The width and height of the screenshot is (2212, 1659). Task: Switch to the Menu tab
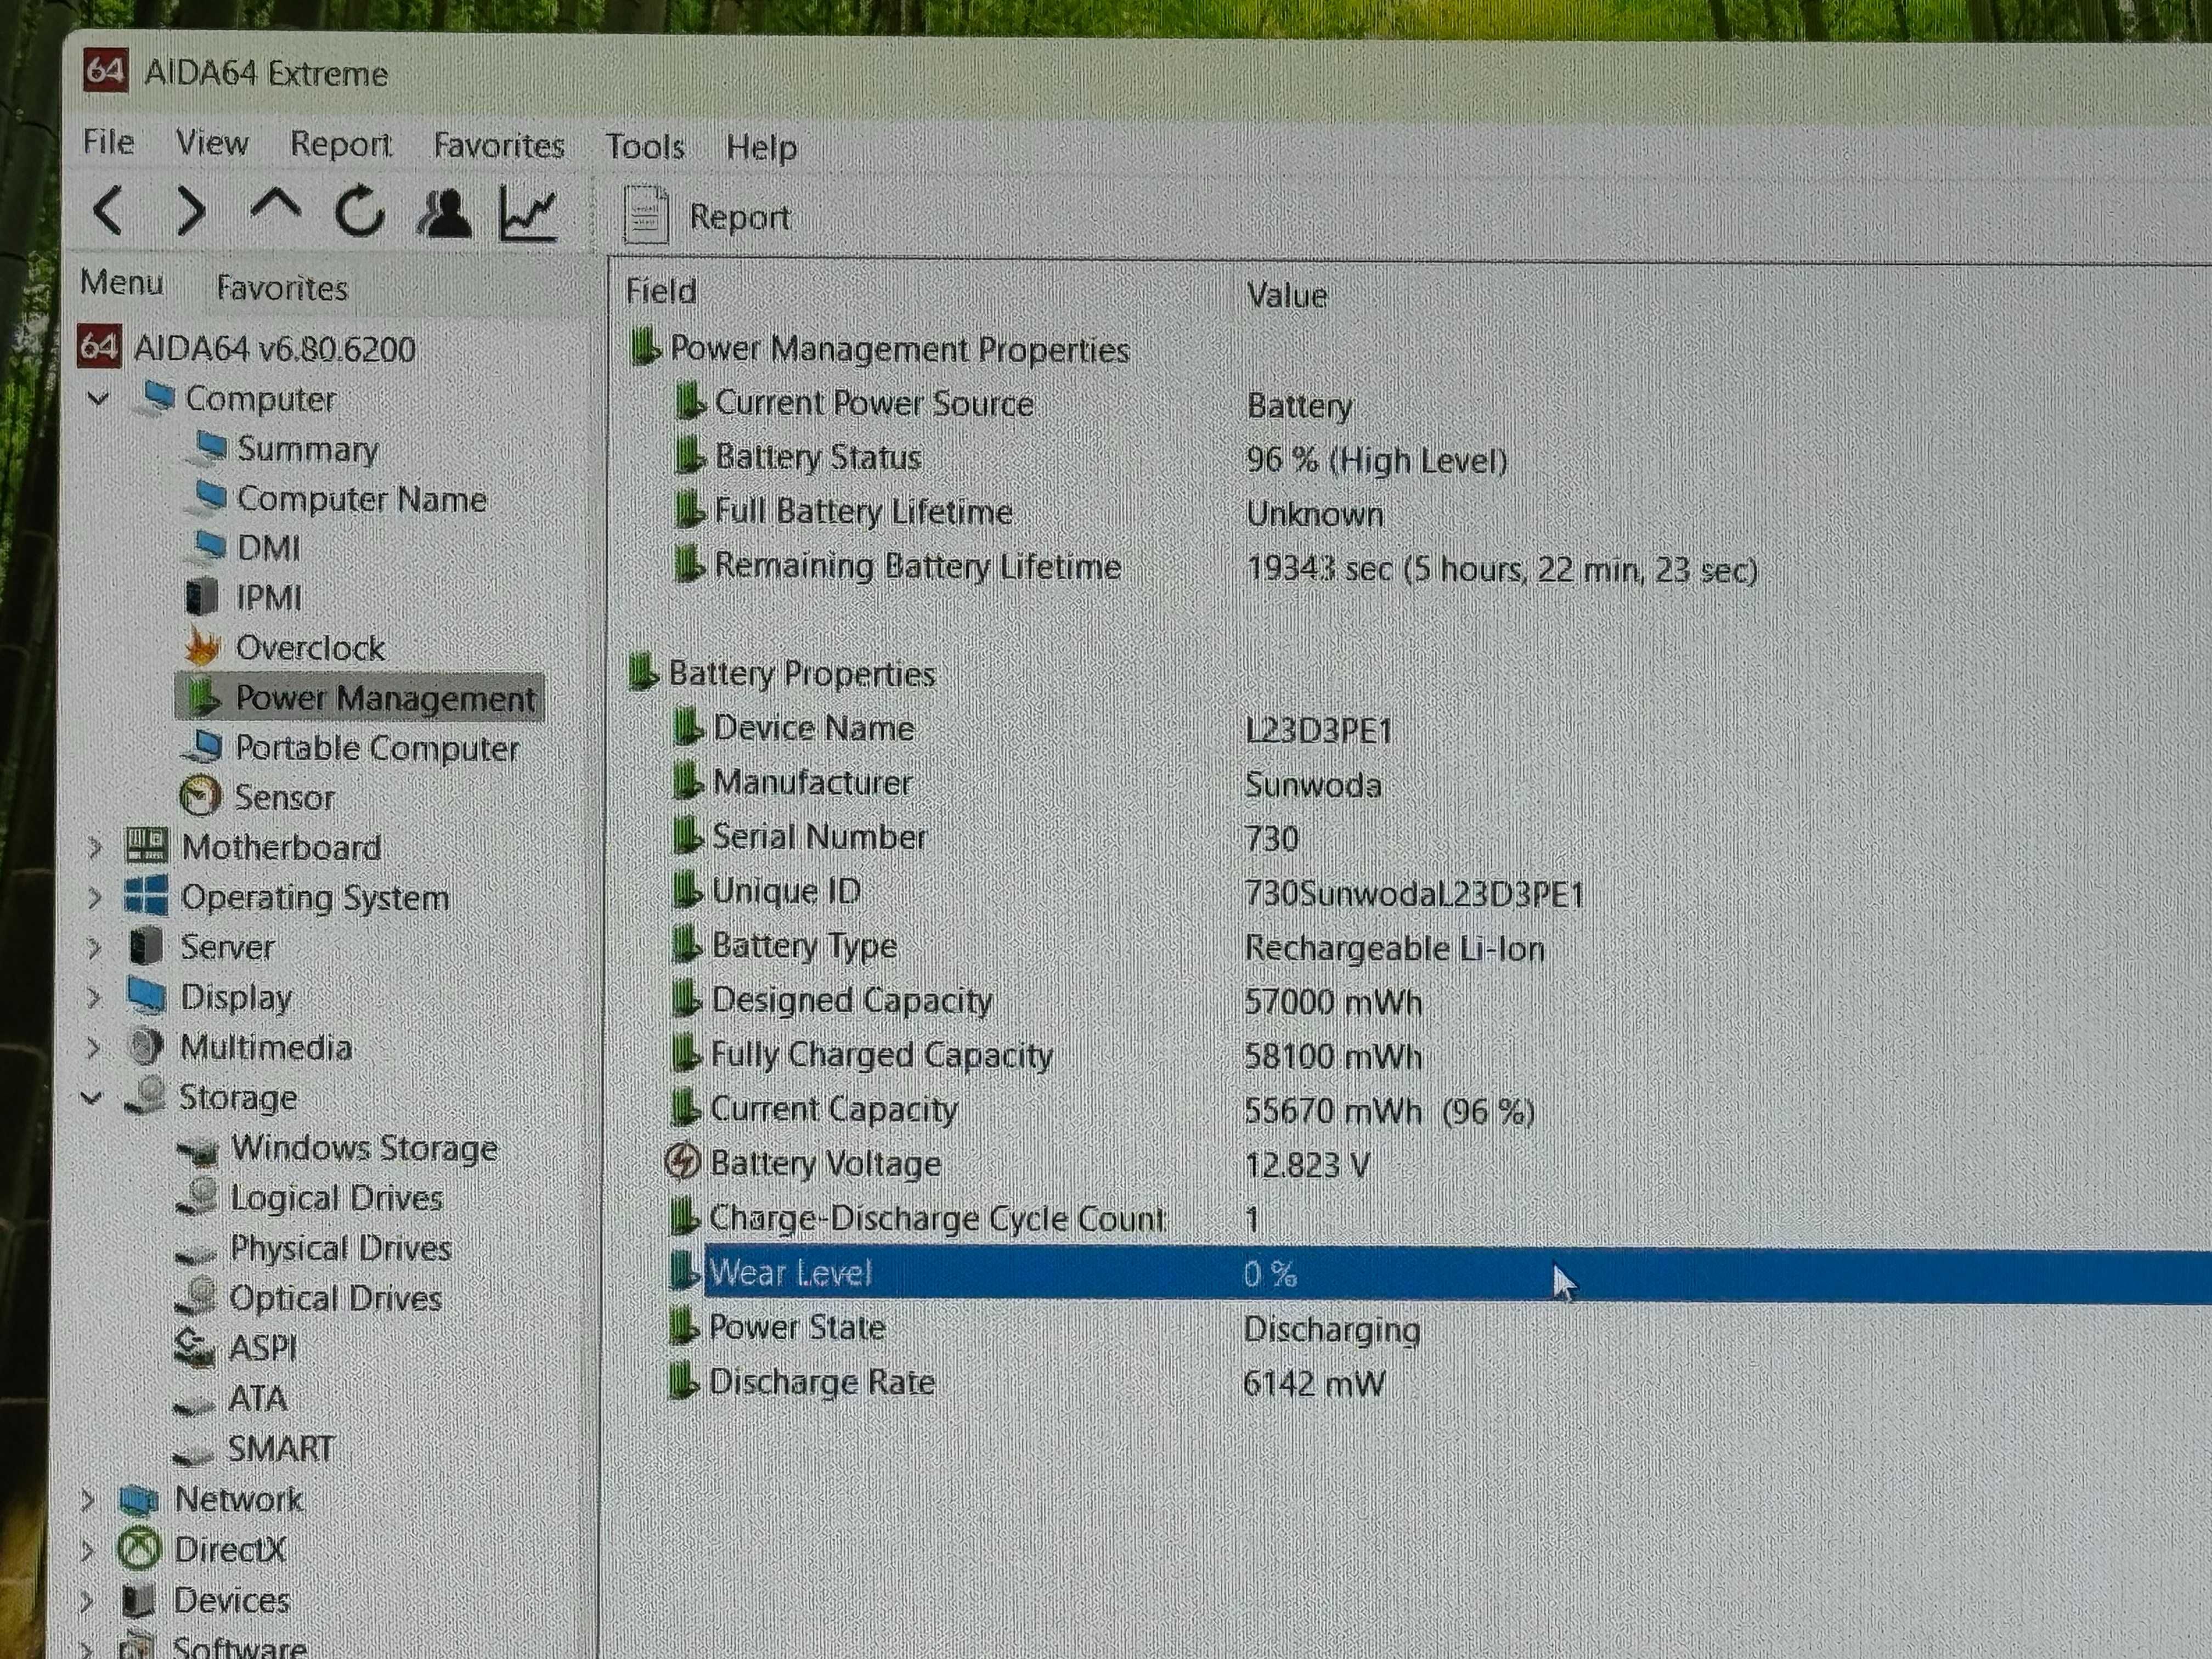click(x=121, y=283)
